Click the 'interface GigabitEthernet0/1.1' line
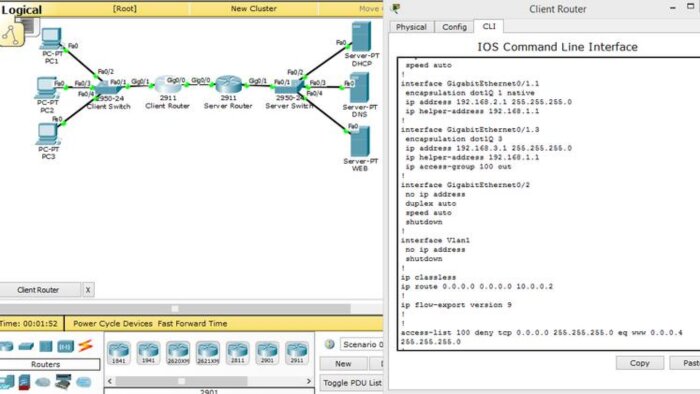This screenshot has height=394, width=700. [470, 83]
